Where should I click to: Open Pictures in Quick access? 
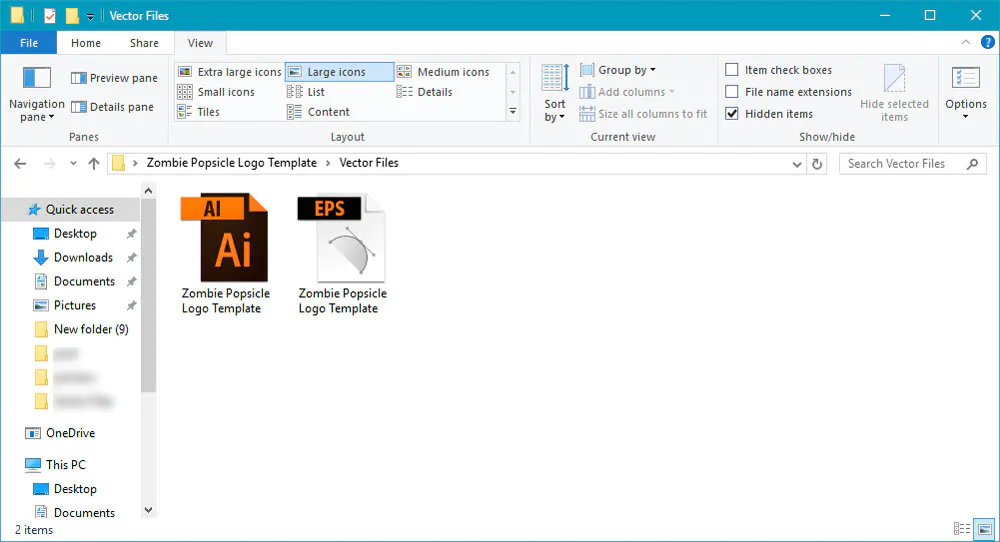coord(75,305)
